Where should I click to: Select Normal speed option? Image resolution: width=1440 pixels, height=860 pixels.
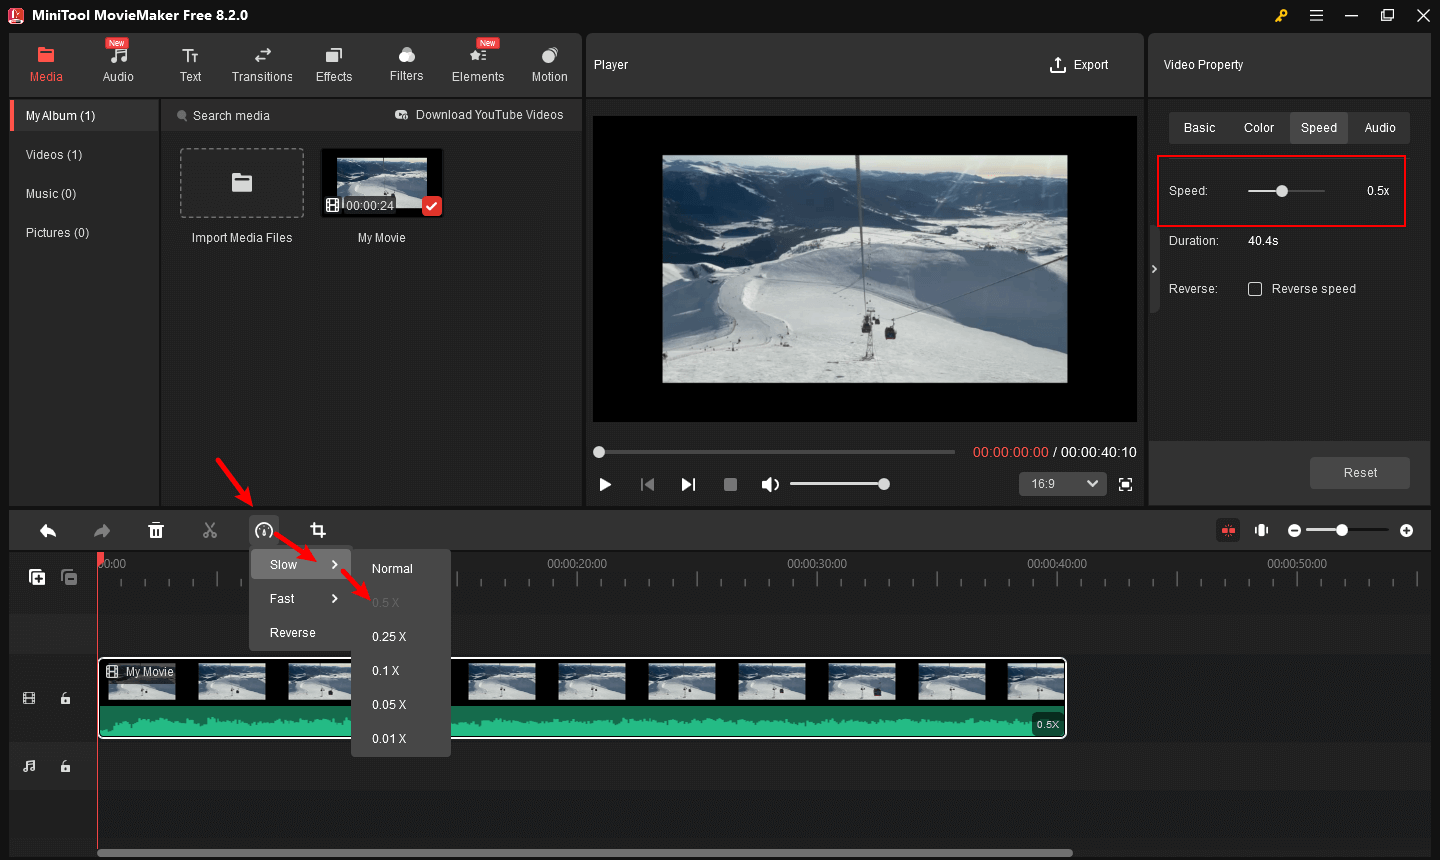tap(401, 569)
